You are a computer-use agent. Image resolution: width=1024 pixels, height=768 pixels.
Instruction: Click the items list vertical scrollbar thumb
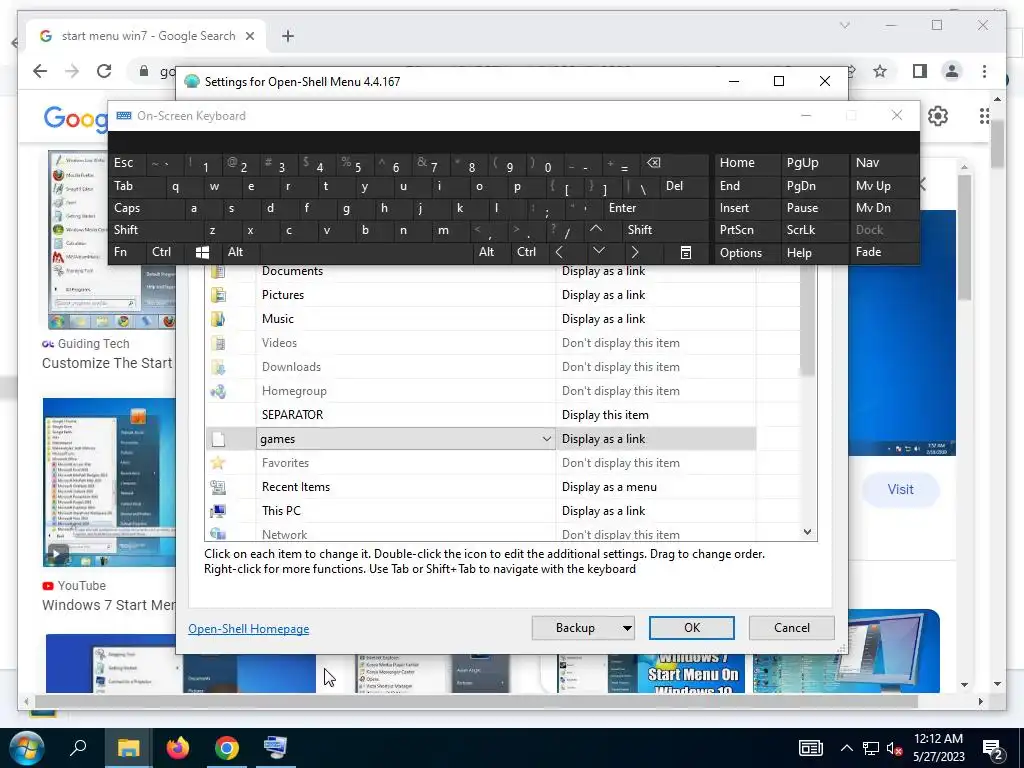click(x=808, y=320)
